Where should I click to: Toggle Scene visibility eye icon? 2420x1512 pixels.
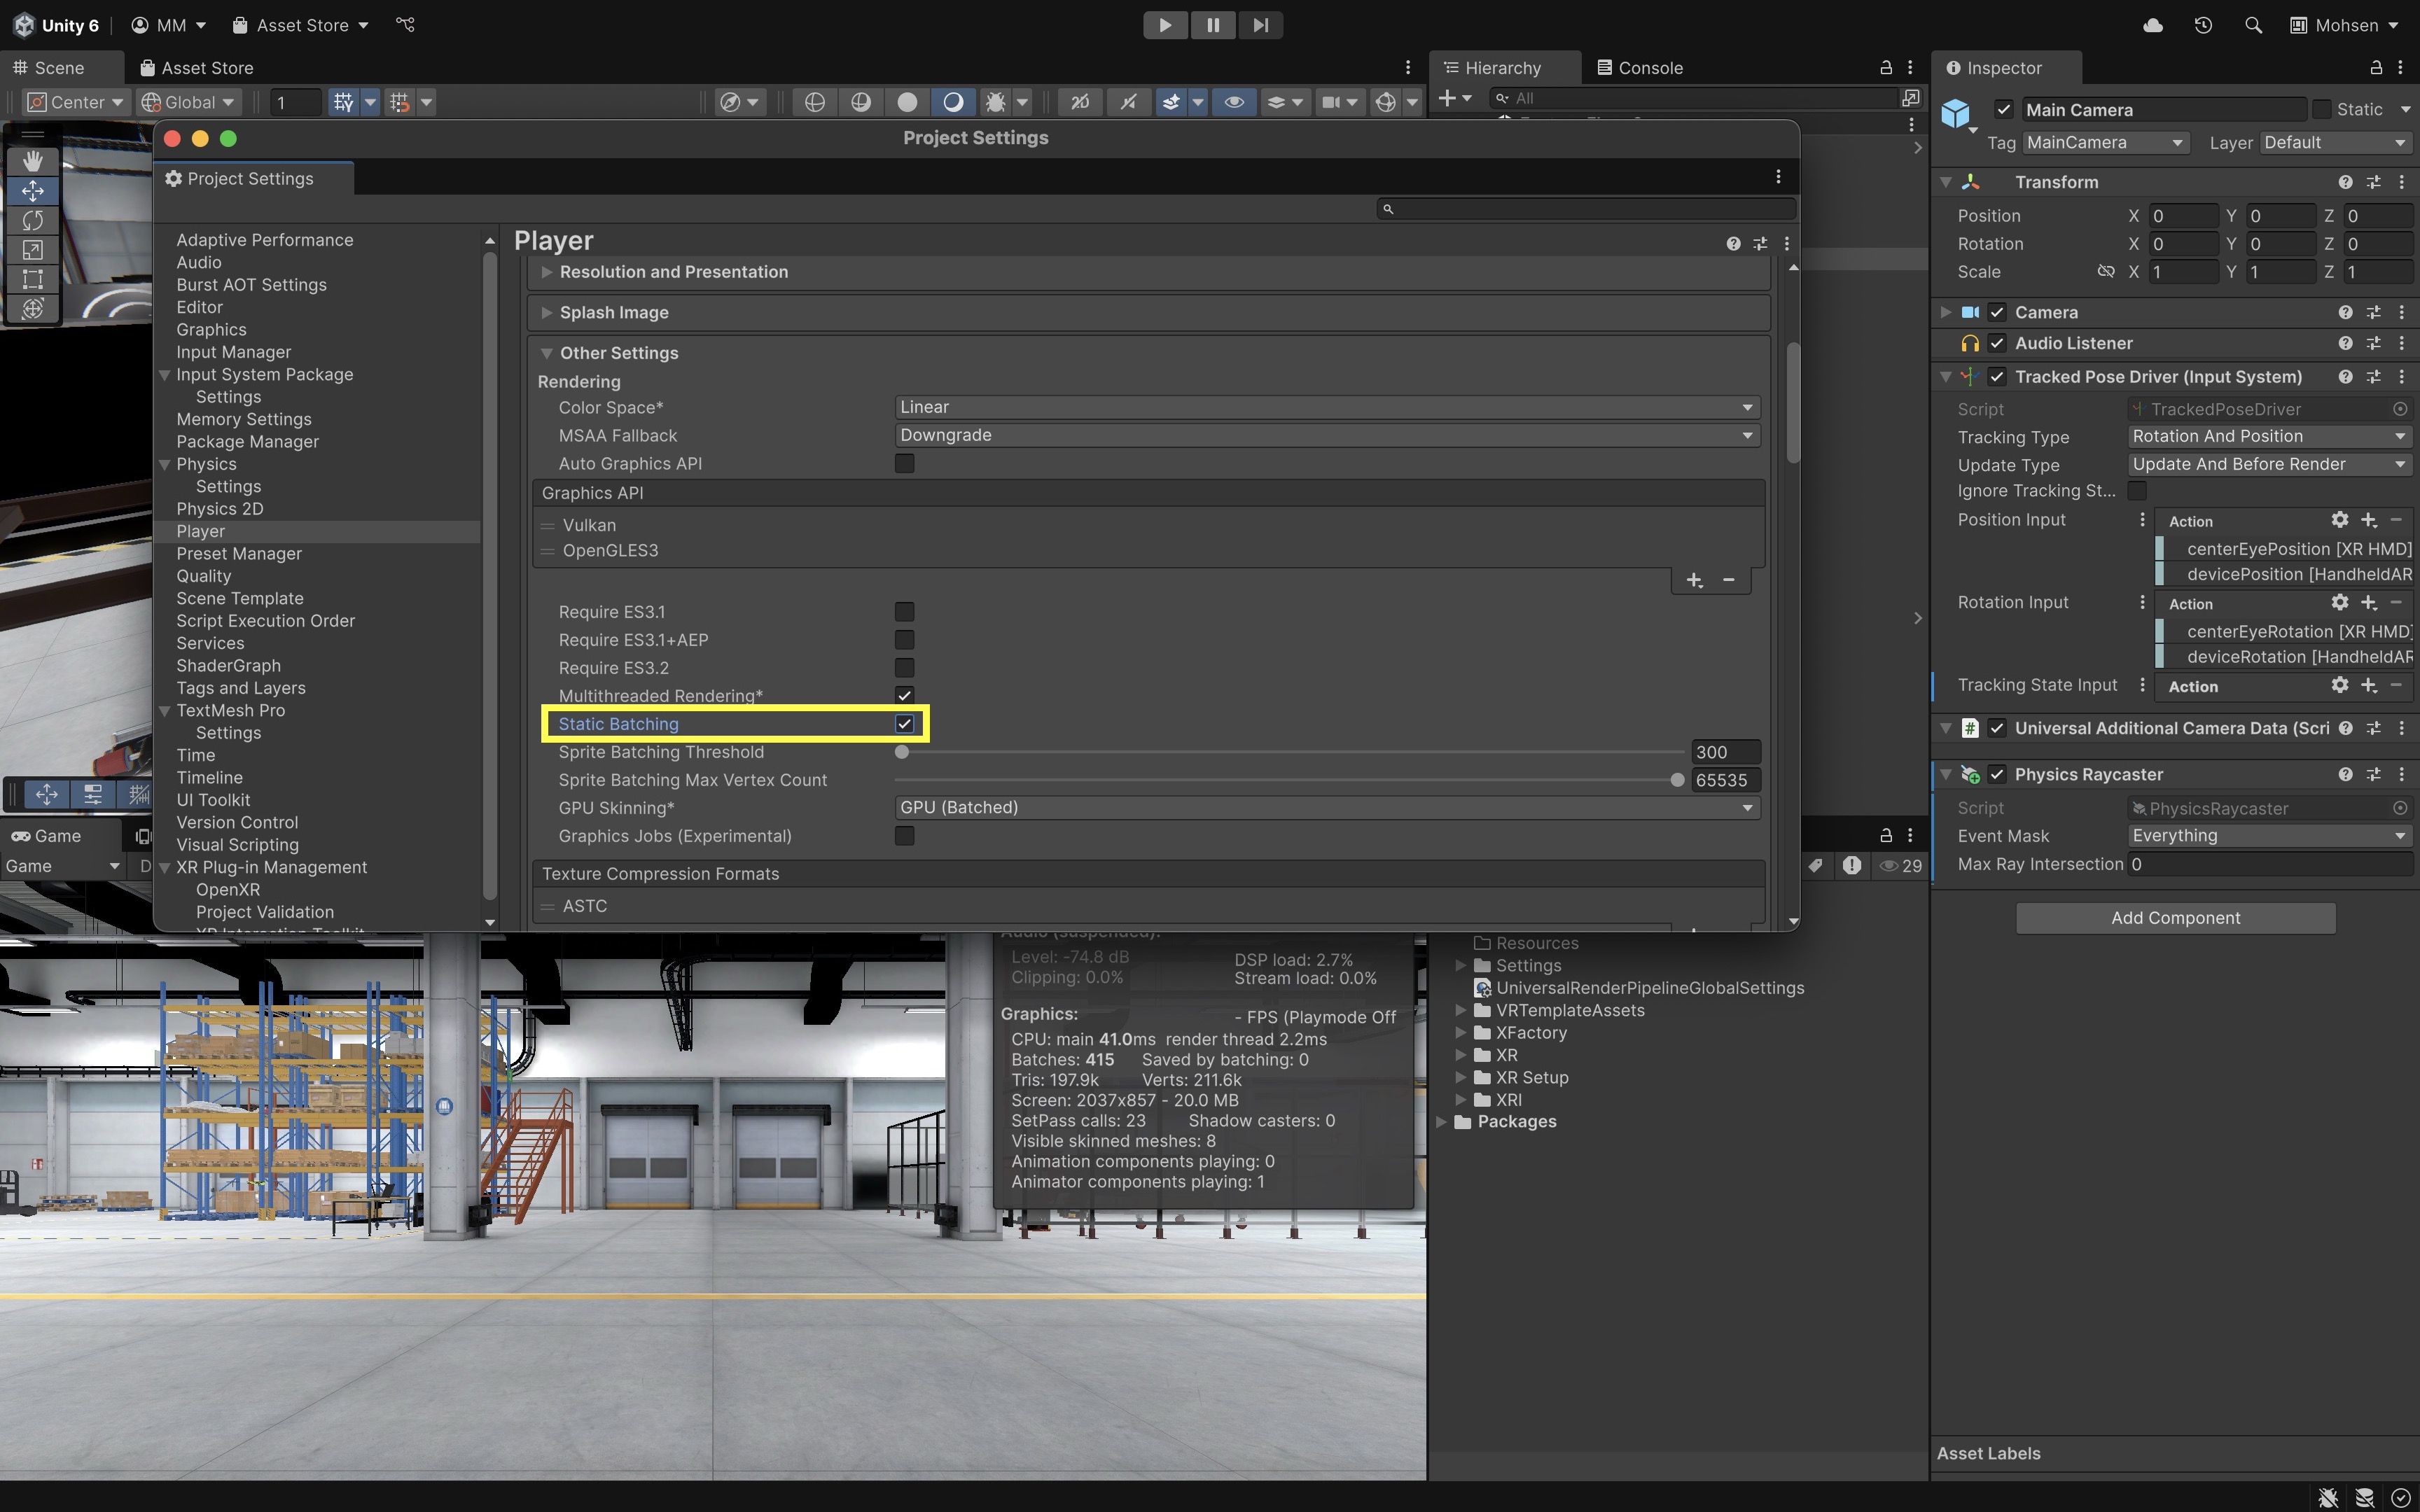click(1234, 102)
